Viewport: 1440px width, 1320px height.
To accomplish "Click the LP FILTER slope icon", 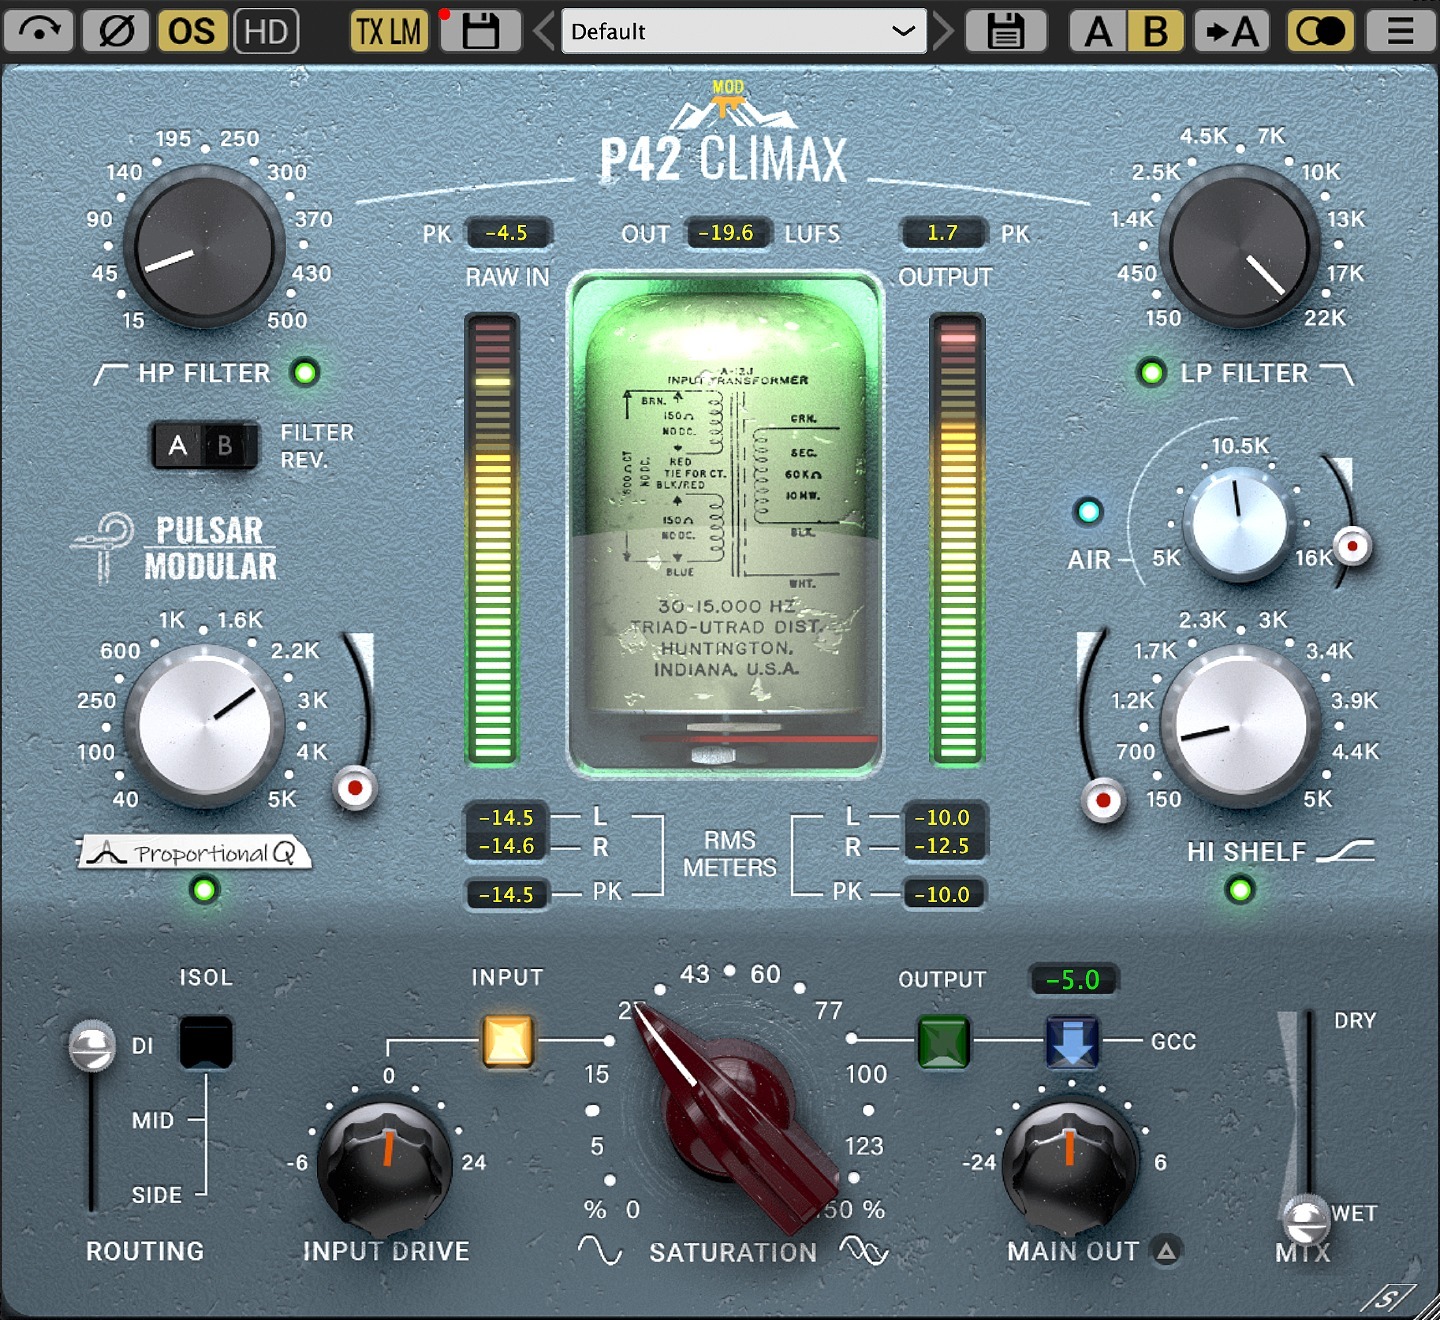I will 1336,373.
